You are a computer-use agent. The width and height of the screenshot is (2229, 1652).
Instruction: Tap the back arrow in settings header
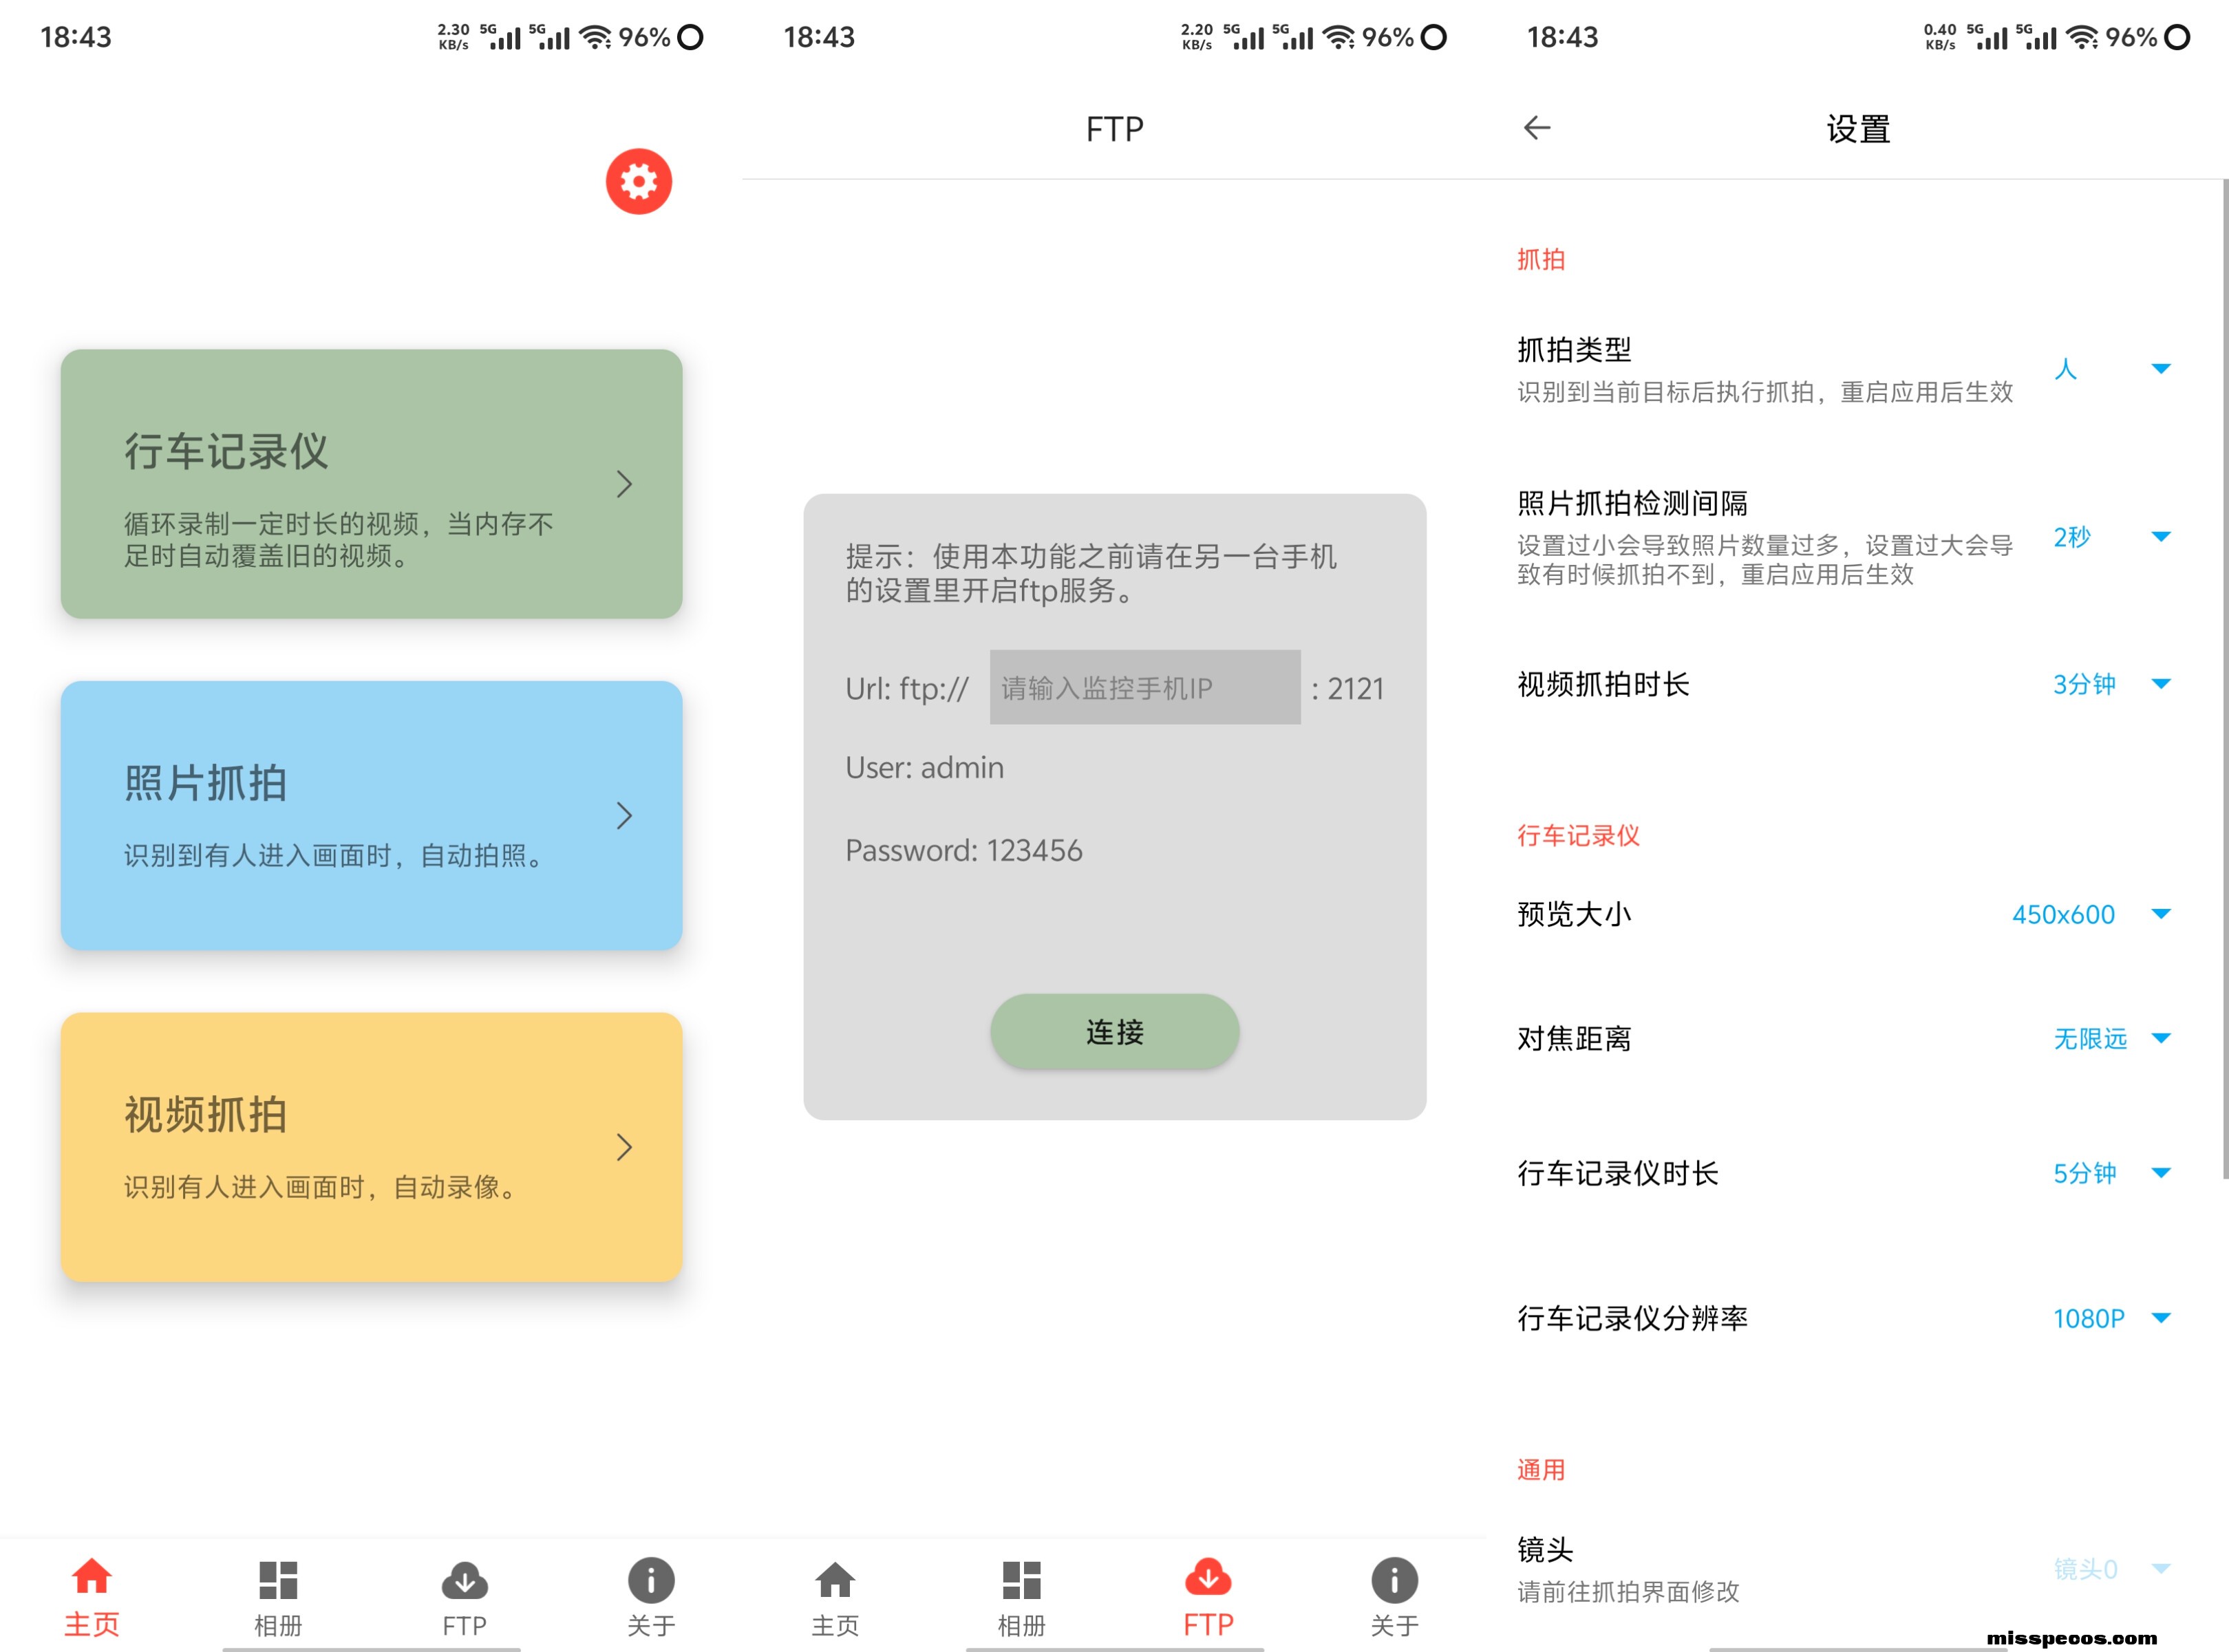click(1536, 128)
